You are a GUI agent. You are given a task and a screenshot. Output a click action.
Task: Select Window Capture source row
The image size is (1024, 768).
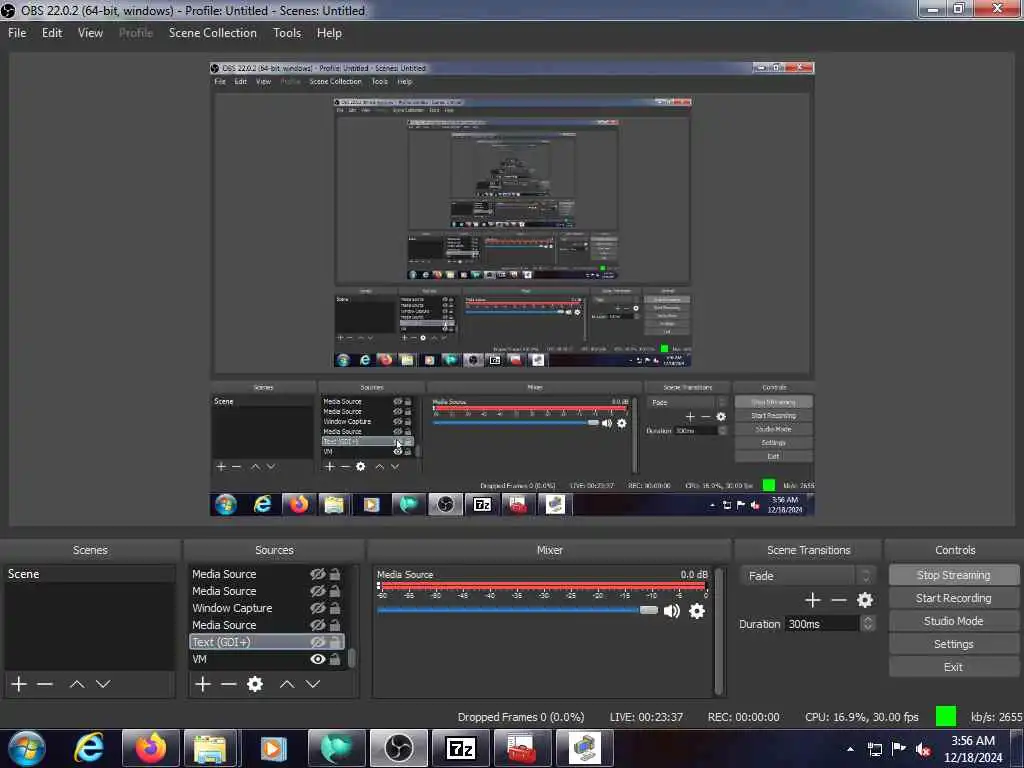266,608
